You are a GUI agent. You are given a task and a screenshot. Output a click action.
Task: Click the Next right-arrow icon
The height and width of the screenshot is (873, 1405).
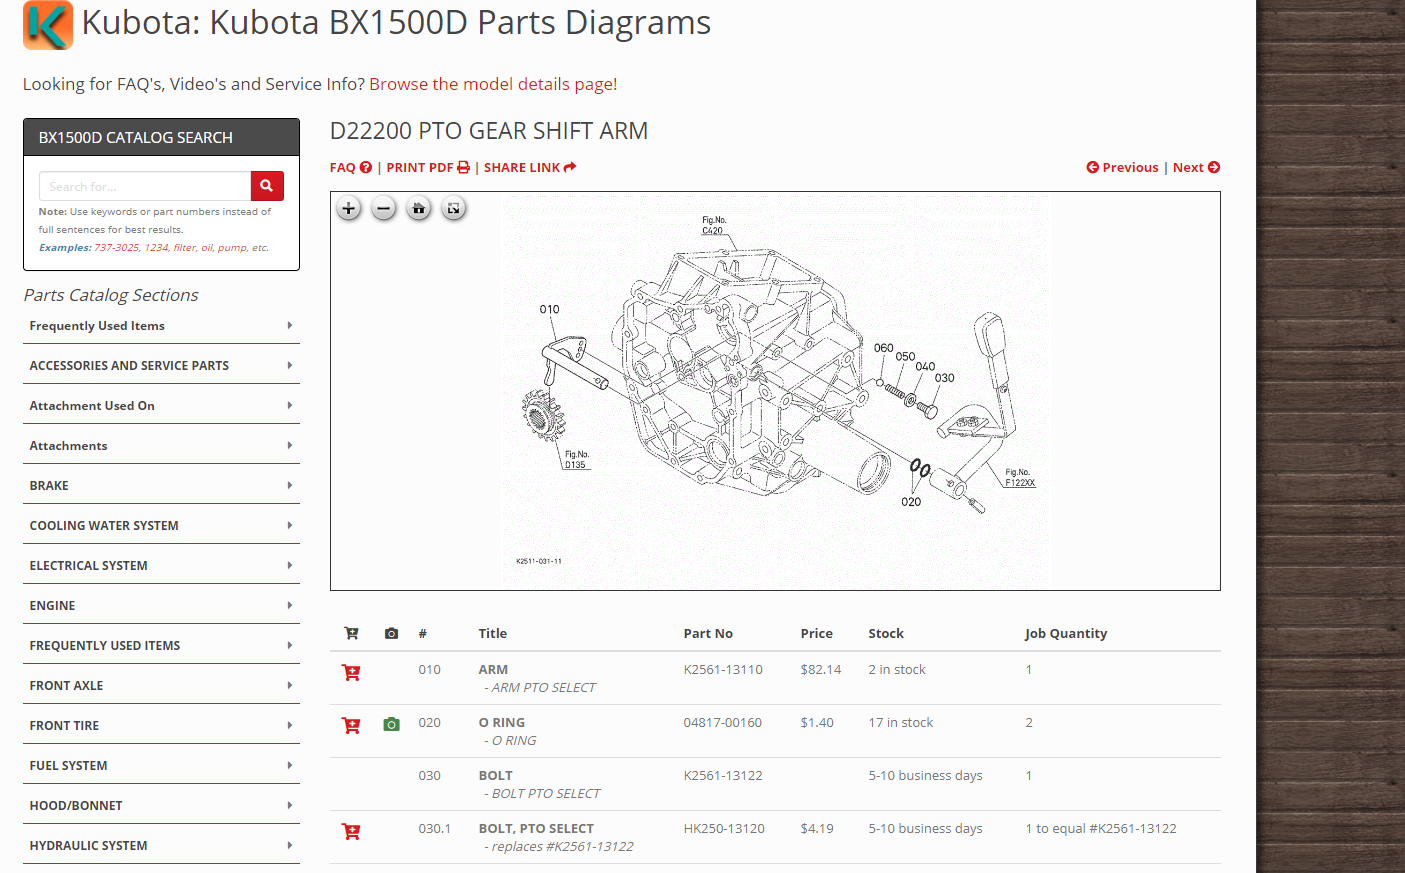point(1214,167)
